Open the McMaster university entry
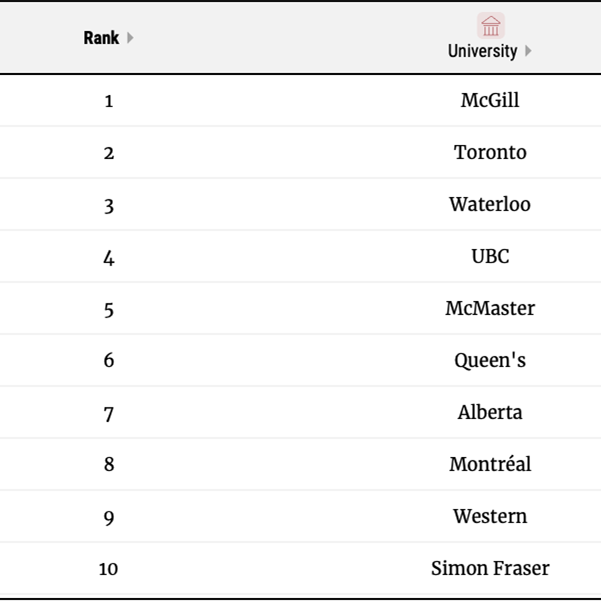This screenshot has height=601, width=601. [x=490, y=308]
